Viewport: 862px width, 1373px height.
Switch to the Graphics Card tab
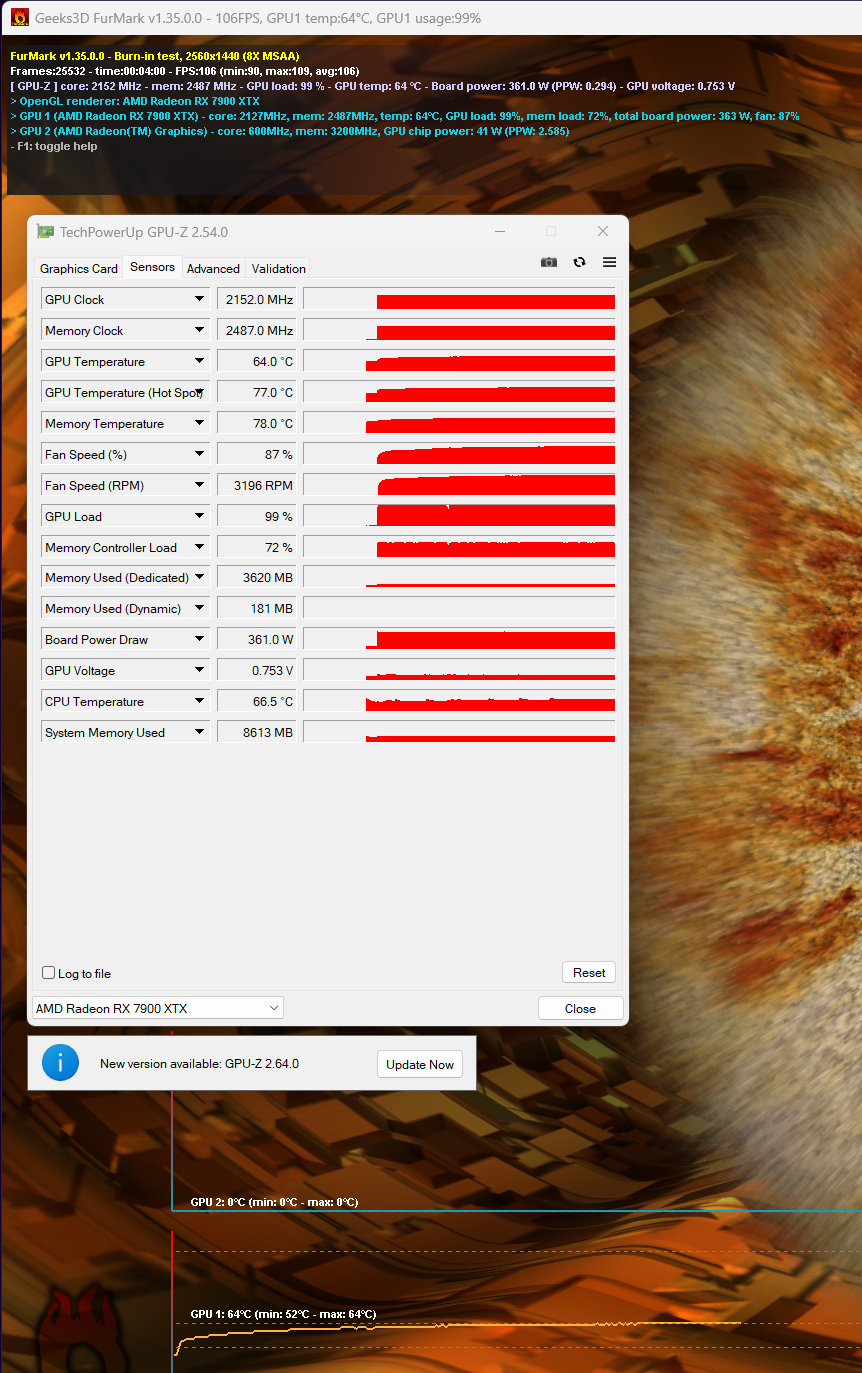coord(79,268)
